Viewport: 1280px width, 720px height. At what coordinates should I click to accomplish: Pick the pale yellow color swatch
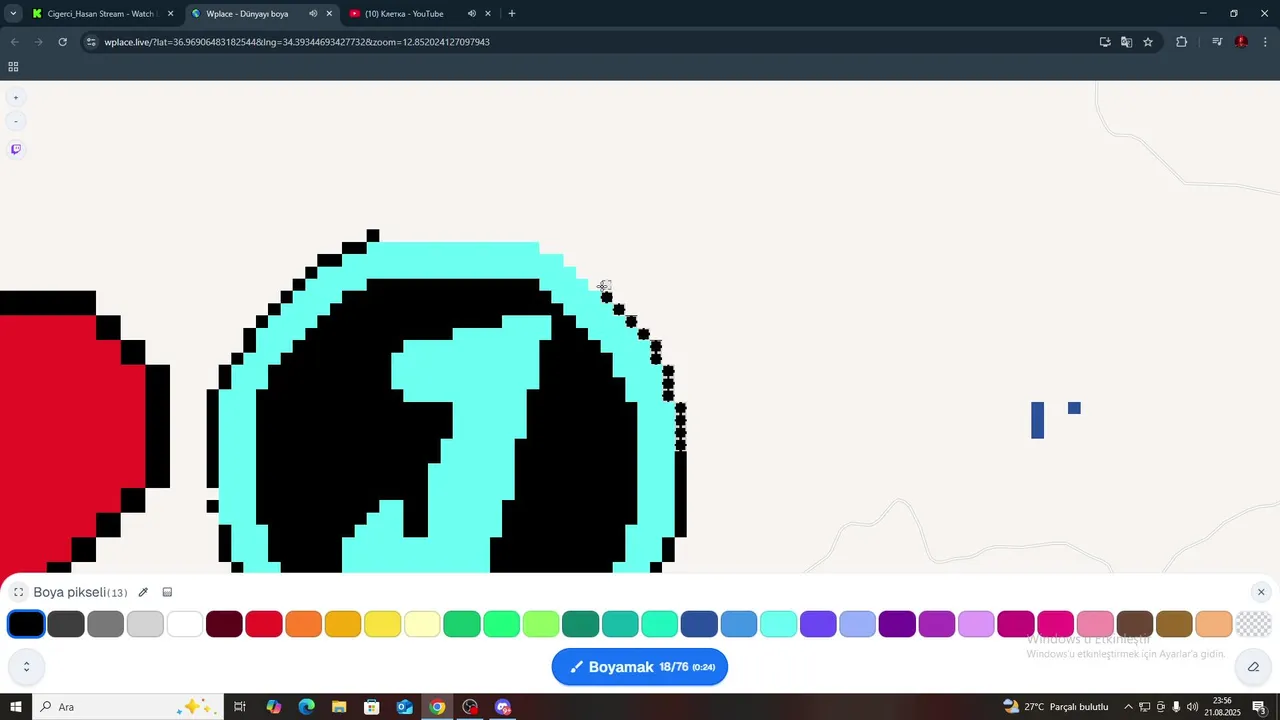click(422, 624)
